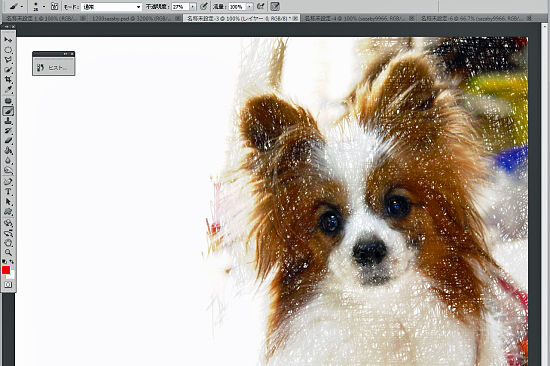Image resolution: width=550 pixels, height=366 pixels.
Task: Collapse toolbox with double-arrow at top
Action: (6, 26)
